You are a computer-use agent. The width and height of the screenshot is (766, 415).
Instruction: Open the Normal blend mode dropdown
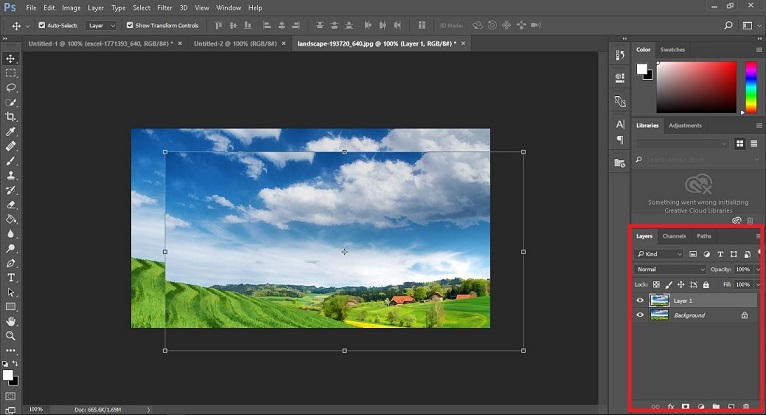[670, 269]
